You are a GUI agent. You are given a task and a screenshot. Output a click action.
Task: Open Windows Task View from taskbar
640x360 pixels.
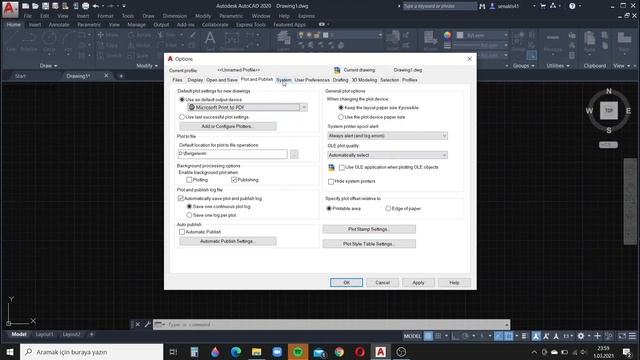173,352
